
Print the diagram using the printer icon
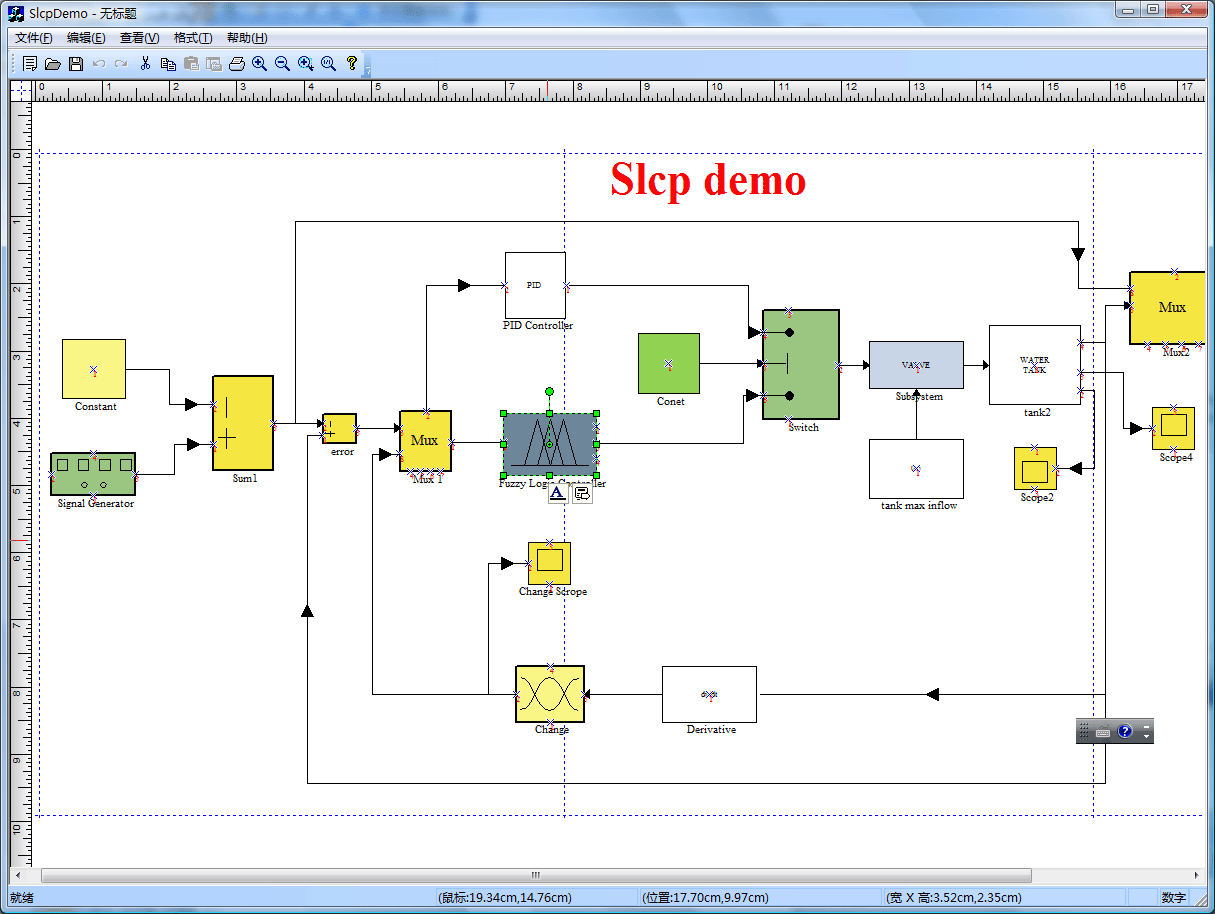(x=237, y=64)
